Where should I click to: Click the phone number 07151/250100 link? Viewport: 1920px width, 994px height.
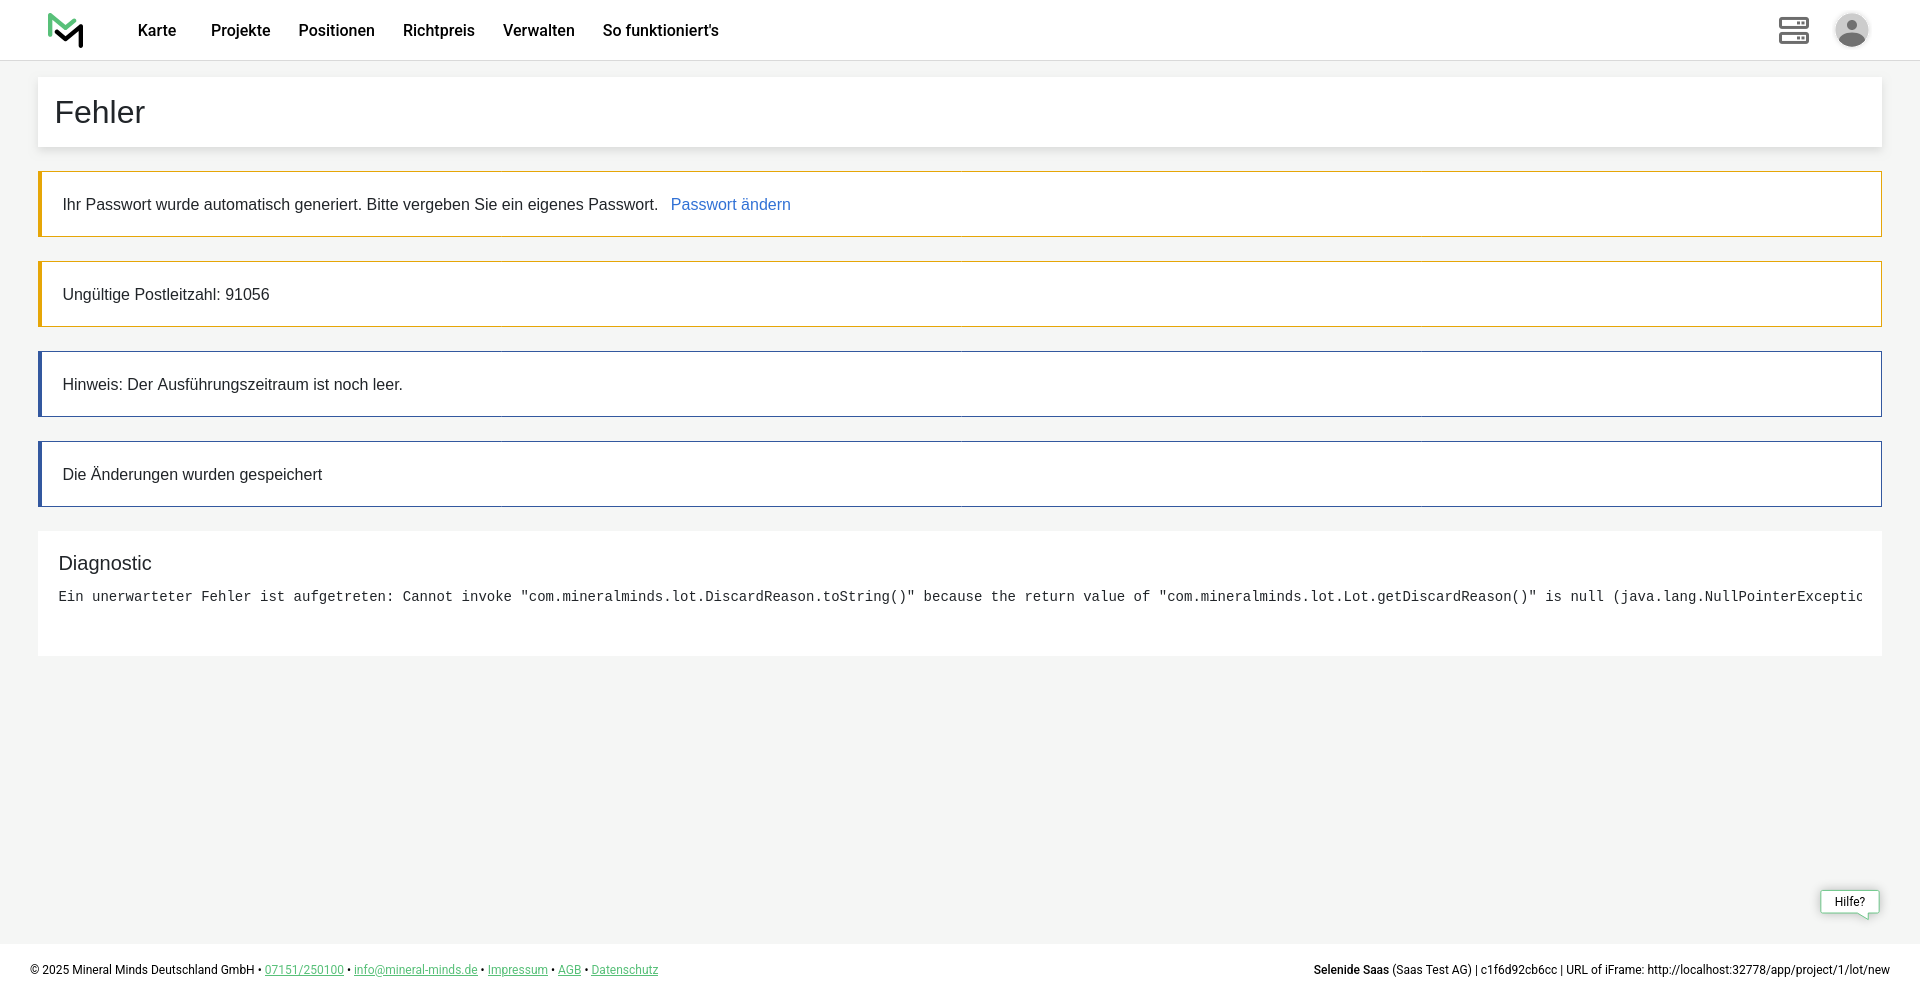click(x=304, y=970)
